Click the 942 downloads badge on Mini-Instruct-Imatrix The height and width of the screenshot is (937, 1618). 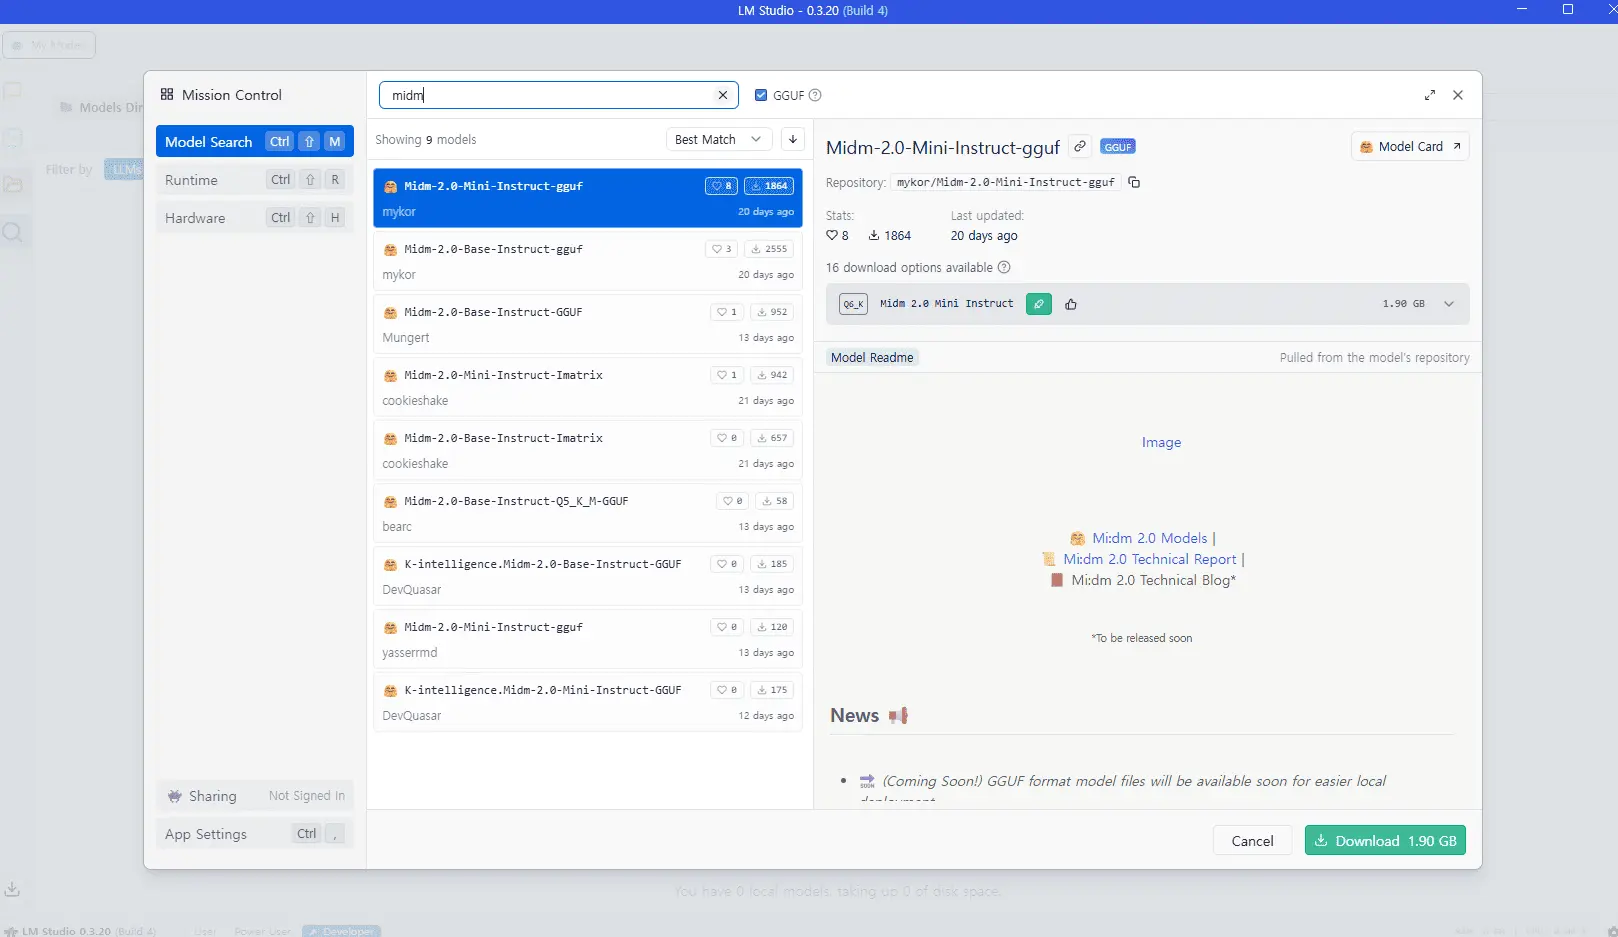pyautogui.click(x=772, y=375)
